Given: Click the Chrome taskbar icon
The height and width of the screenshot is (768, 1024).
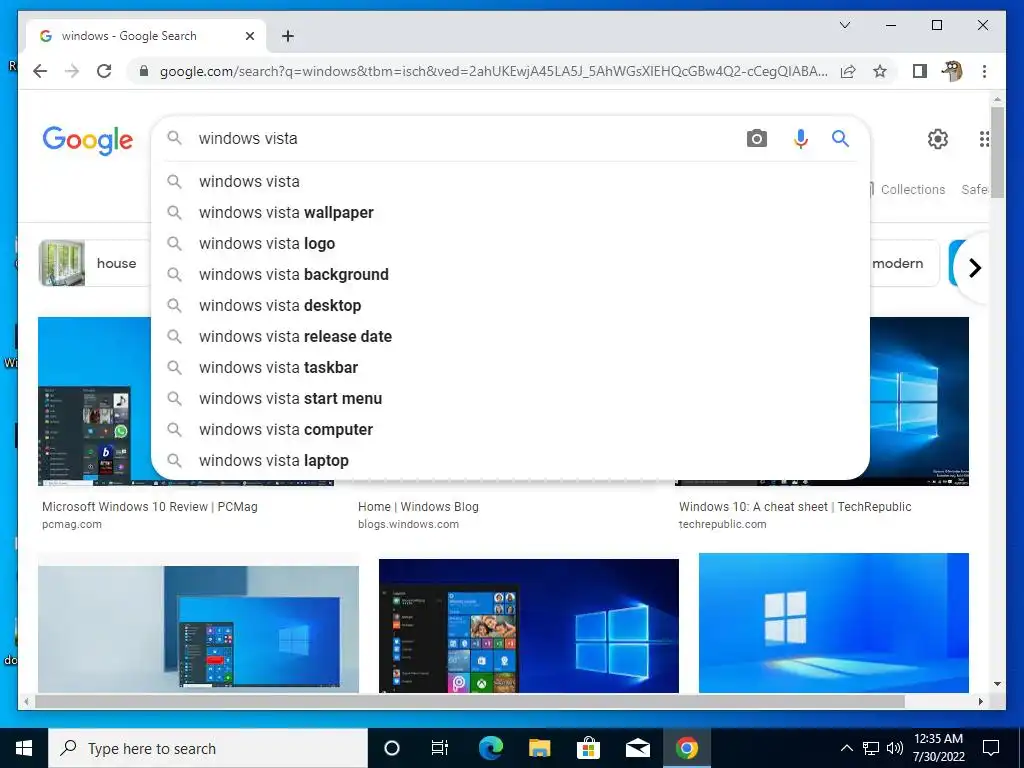Looking at the screenshot, I should coord(686,748).
